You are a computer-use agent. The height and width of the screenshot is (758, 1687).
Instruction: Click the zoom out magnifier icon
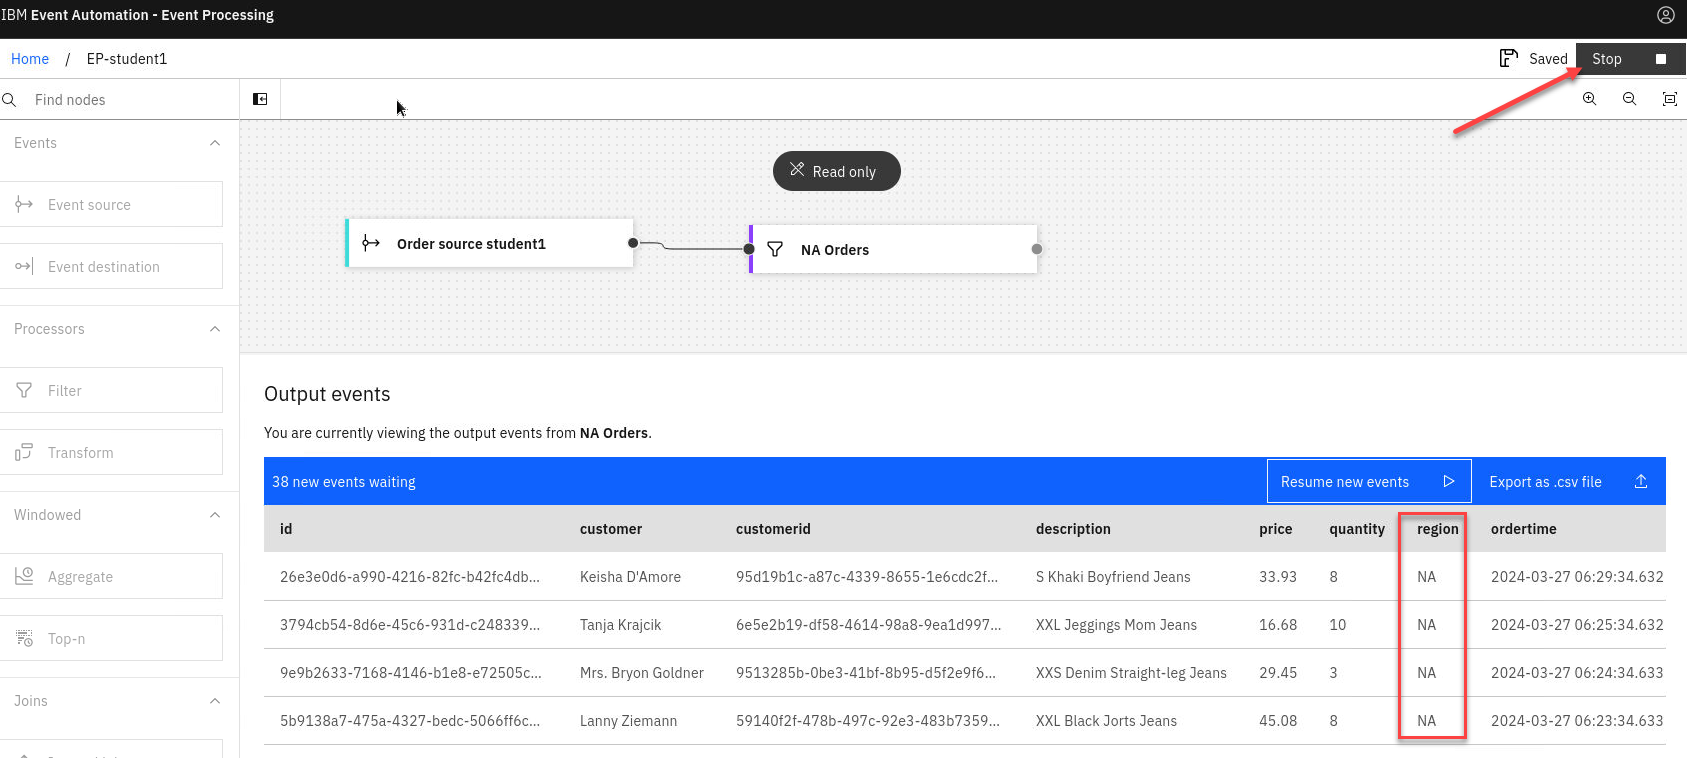coord(1629,99)
